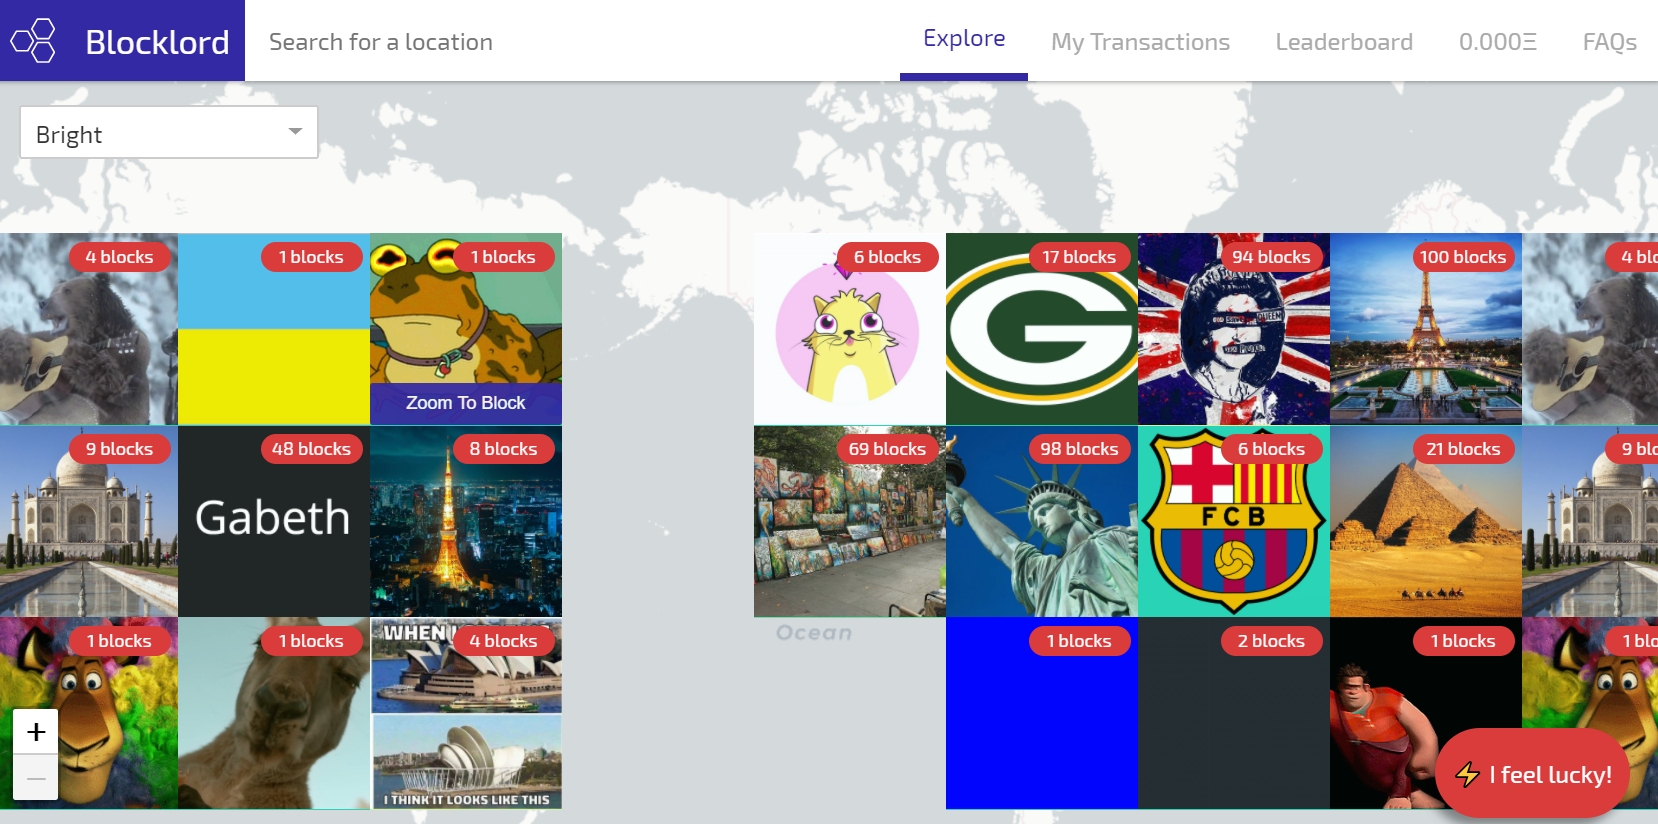Click the 69 blocks badge
Image resolution: width=1658 pixels, height=824 pixels.
coord(887,449)
